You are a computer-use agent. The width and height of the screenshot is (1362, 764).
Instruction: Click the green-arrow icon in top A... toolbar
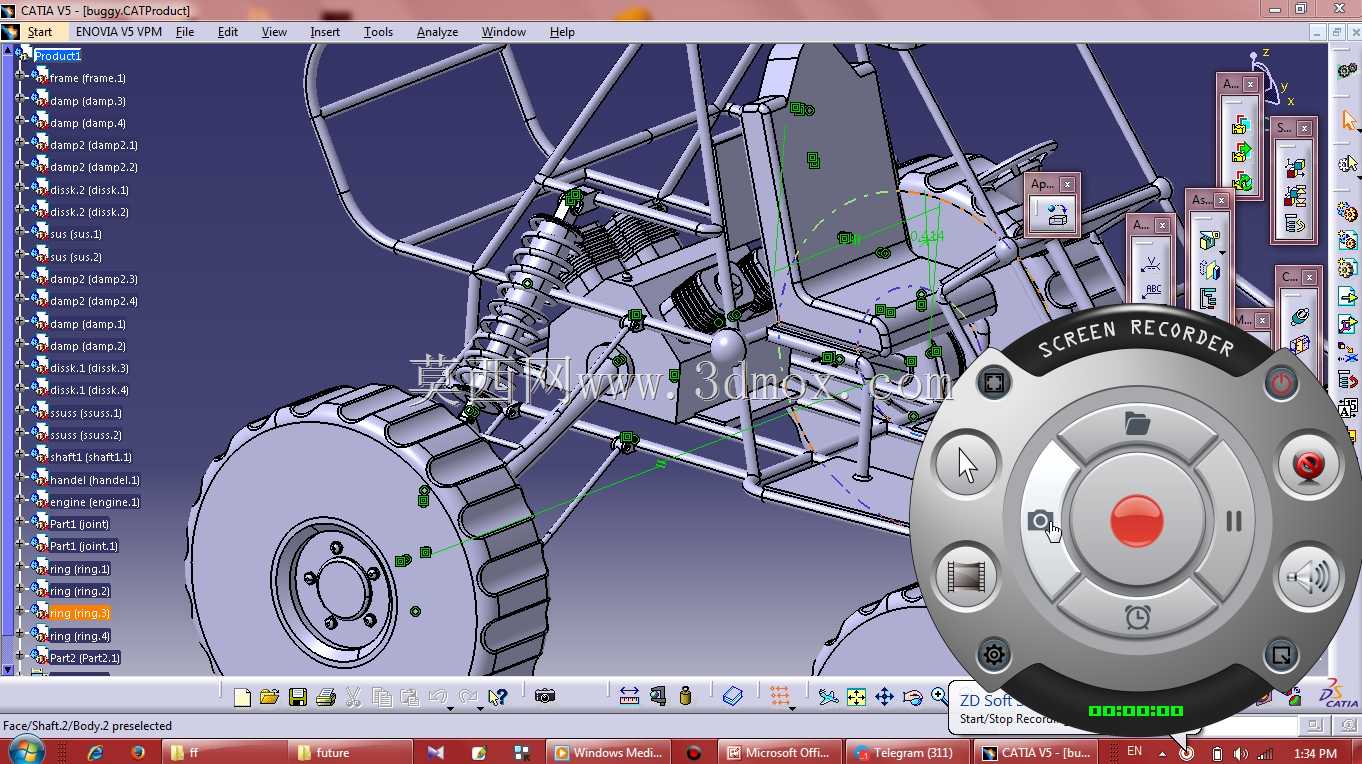1242,153
